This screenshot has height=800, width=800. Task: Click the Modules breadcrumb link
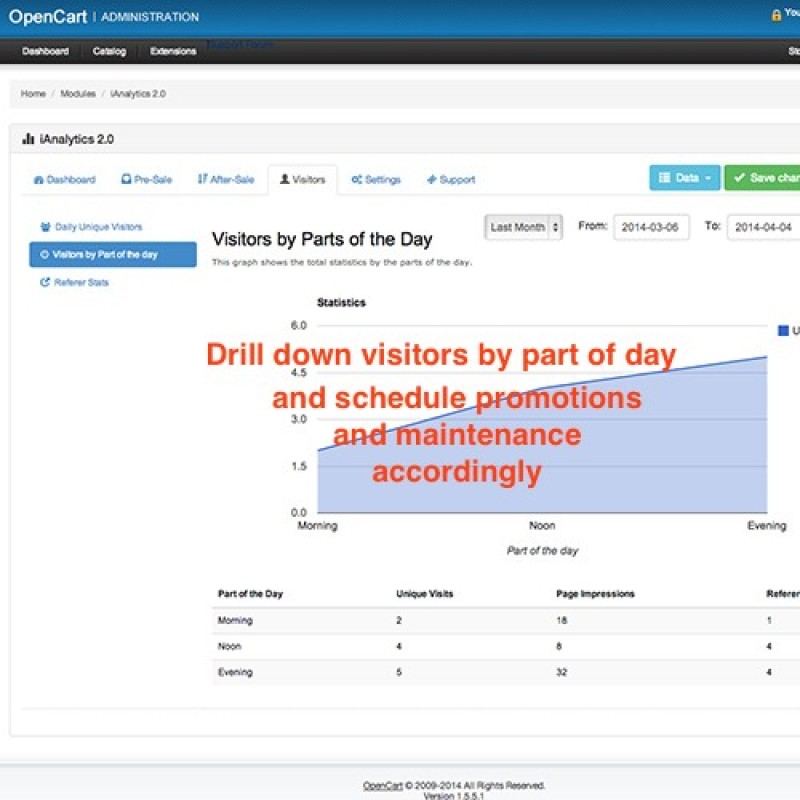coord(78,93)
